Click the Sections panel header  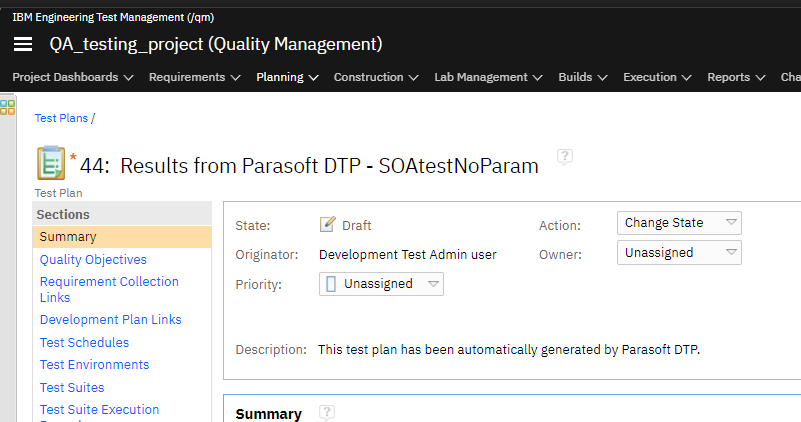122,214
